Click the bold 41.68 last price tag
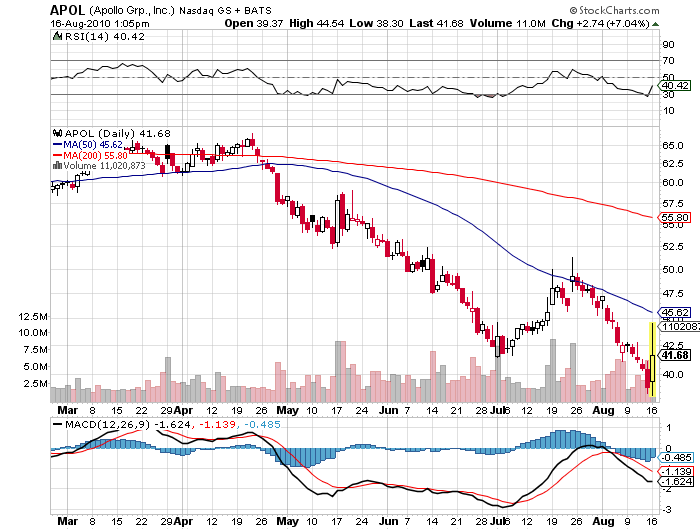The width and height of the screenshot is (700, 530). click(x=675, y=355)
